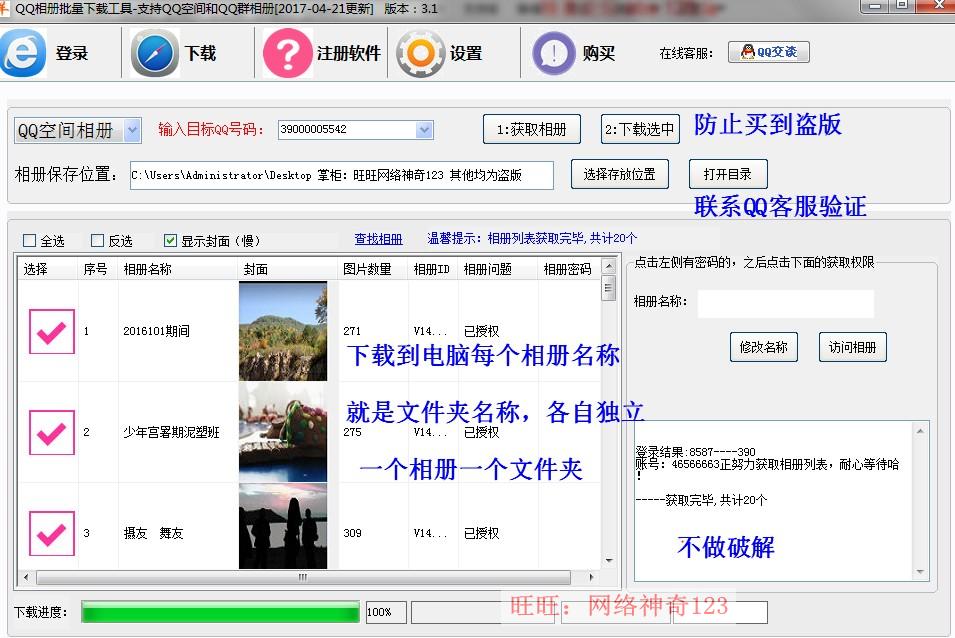Image resolution: width=955 pixels, height=638 pixels.
Task: Click the 相册密码 column header
Action: pyautogui.click(x=570, y=269)
